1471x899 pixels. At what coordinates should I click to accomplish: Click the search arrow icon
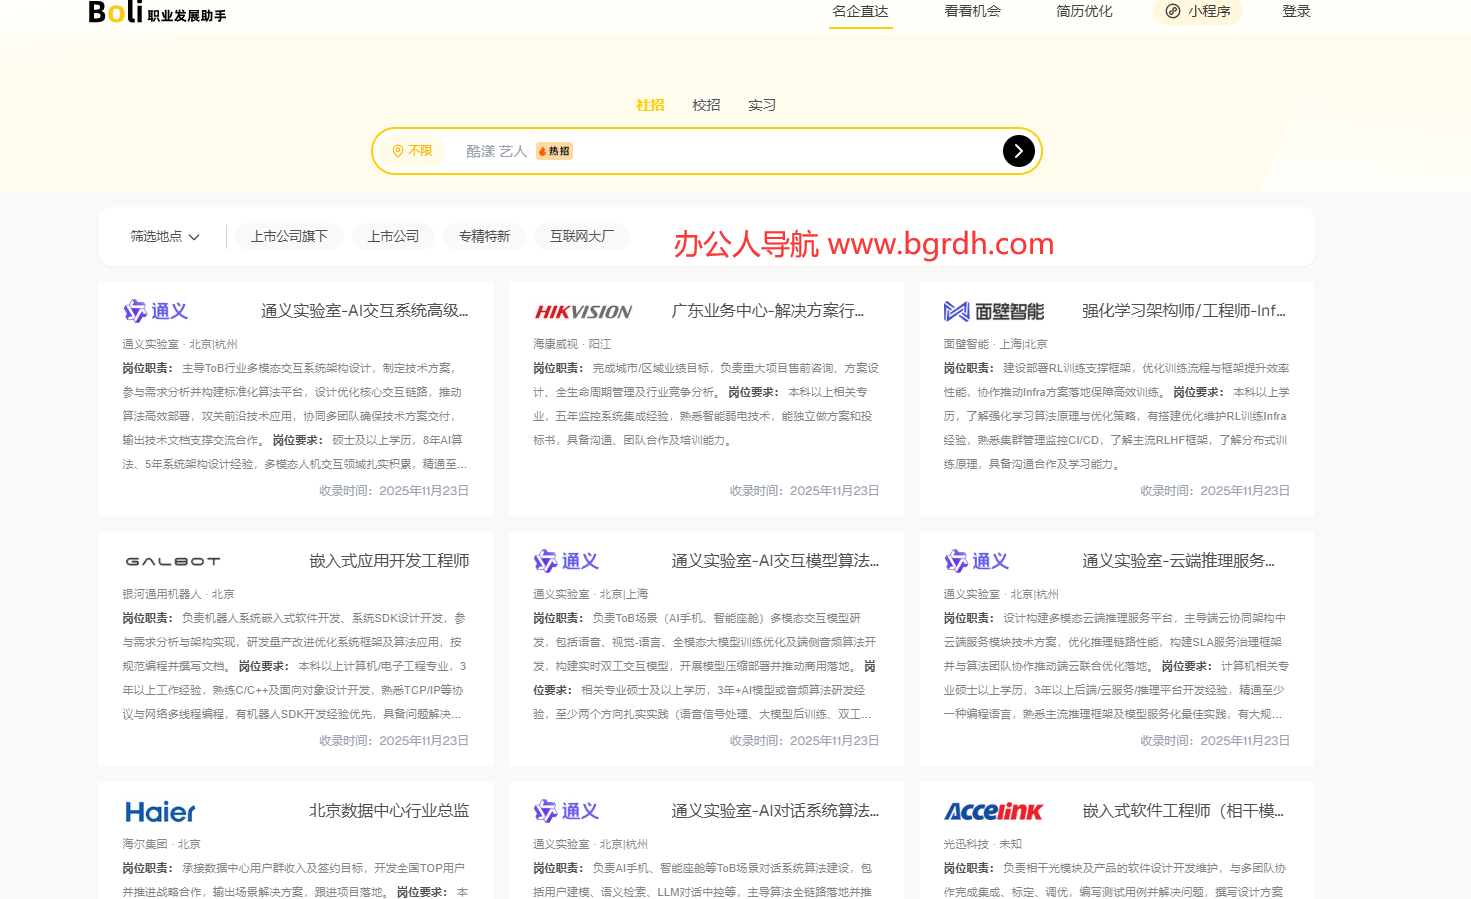tap(1018, 151)
